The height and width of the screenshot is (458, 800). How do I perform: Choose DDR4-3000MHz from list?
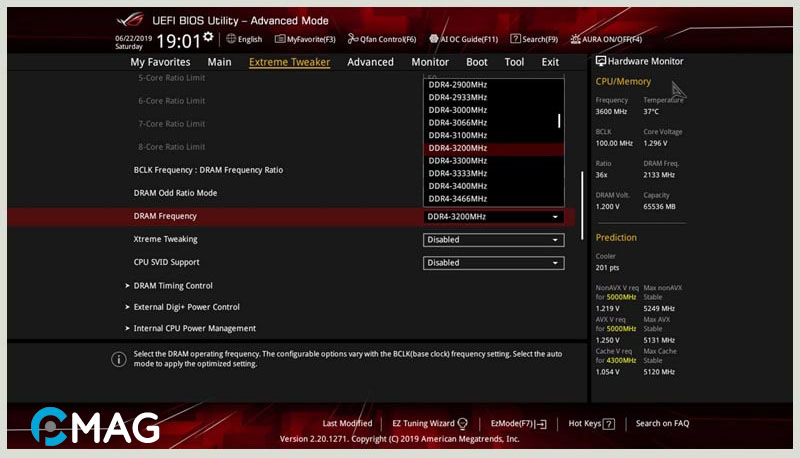[493, 110]
